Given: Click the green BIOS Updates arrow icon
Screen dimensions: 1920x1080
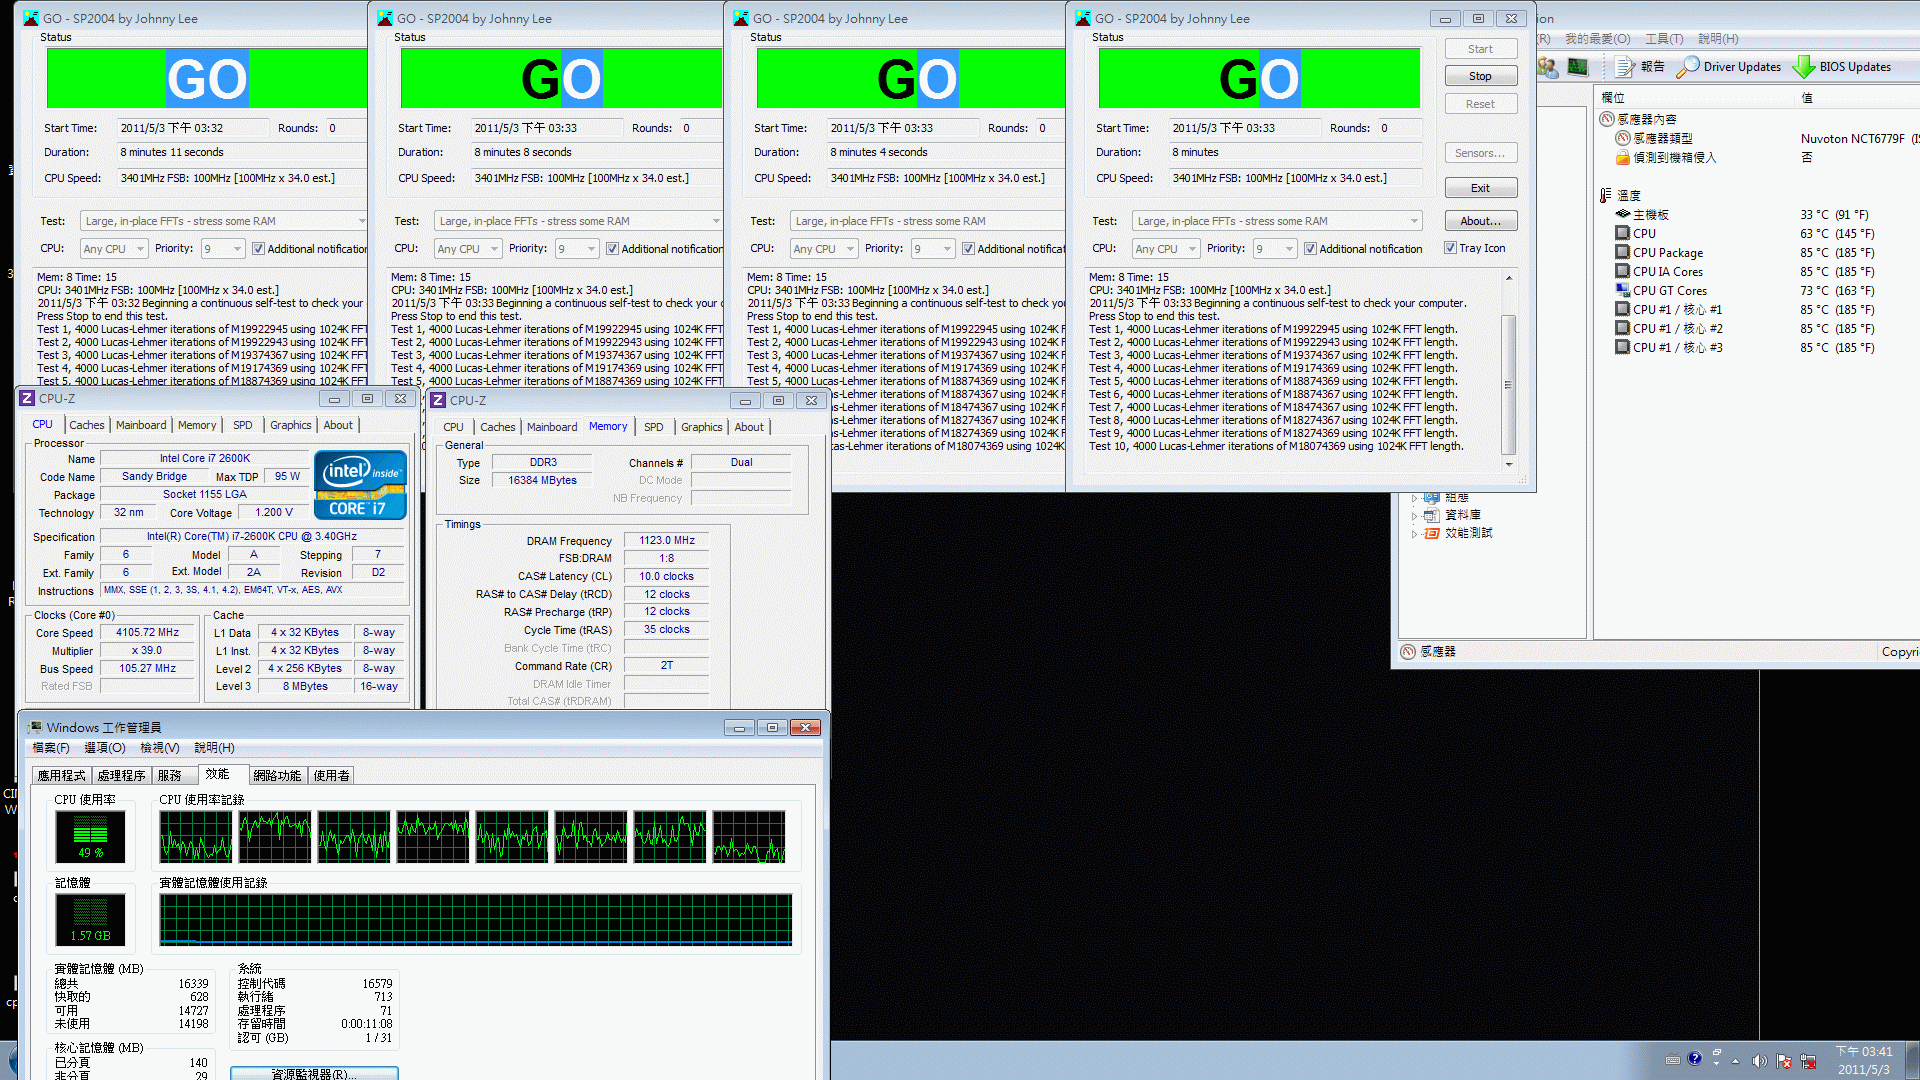Looking at the screenshot, I should coord(1804,67).
